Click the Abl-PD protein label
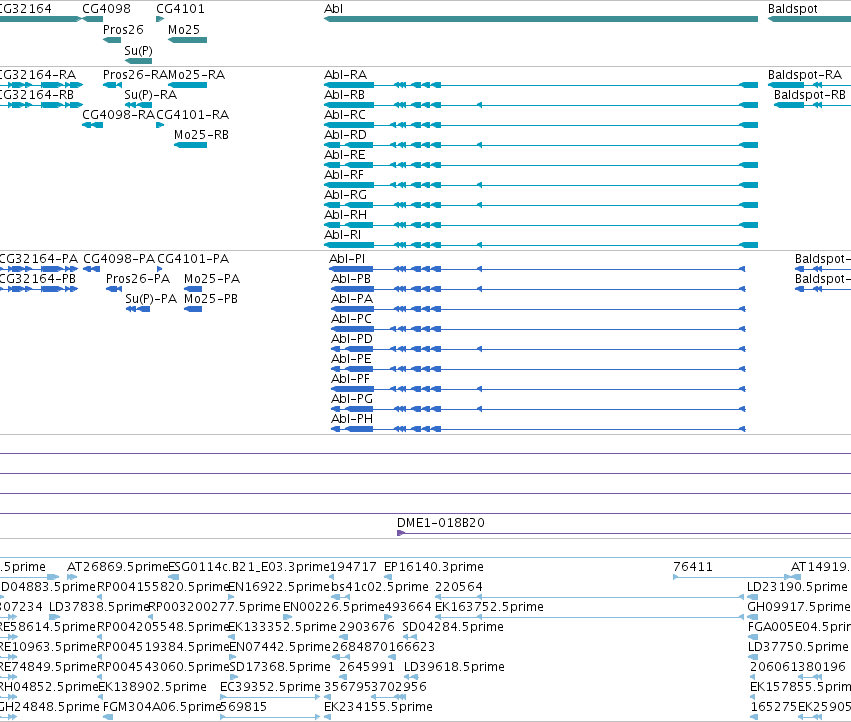 point(352,339)
